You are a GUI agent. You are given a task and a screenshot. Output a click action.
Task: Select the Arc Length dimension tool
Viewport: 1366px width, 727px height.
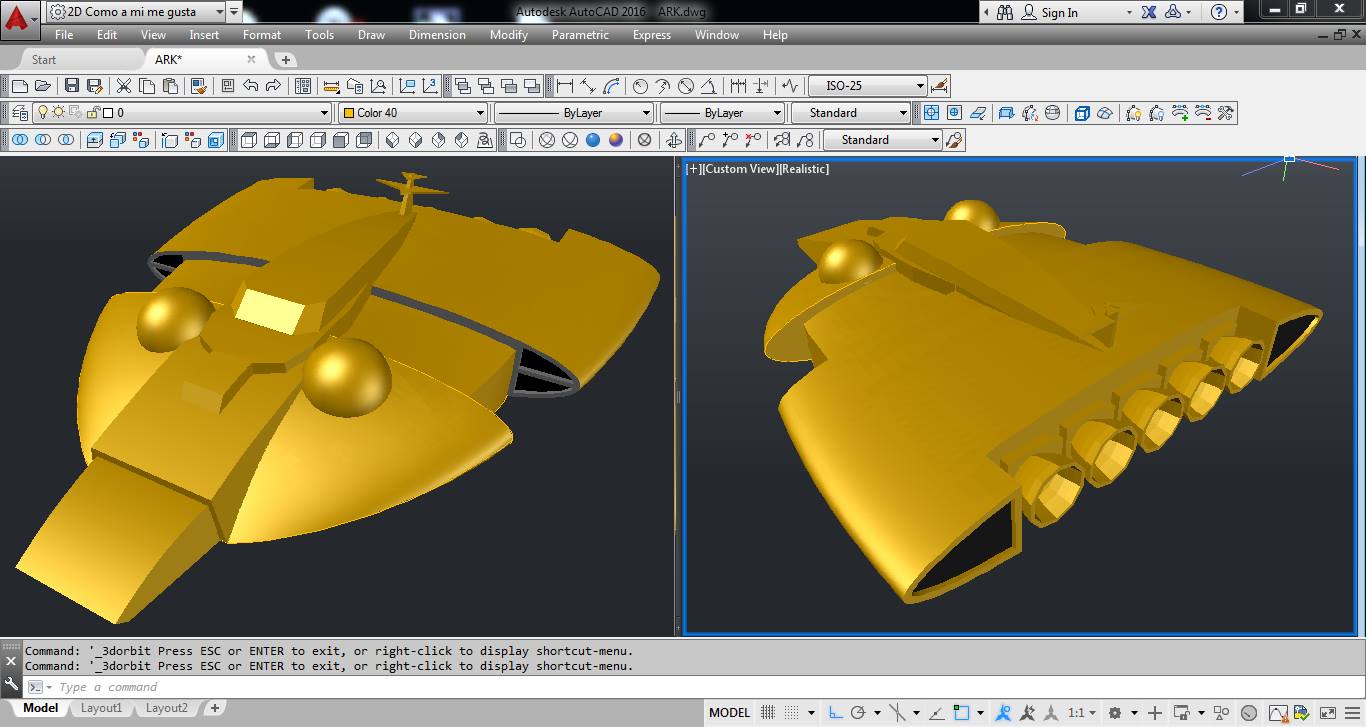(x=611, y=86)
